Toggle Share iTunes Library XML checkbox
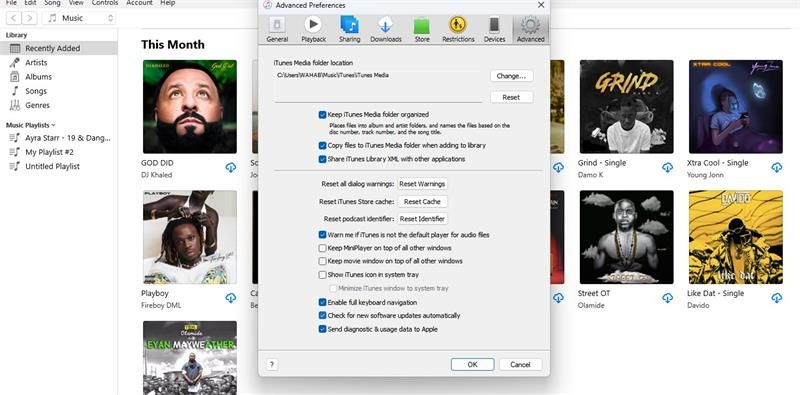The width and height of the screenshot is (800, 395). (322, 159)
